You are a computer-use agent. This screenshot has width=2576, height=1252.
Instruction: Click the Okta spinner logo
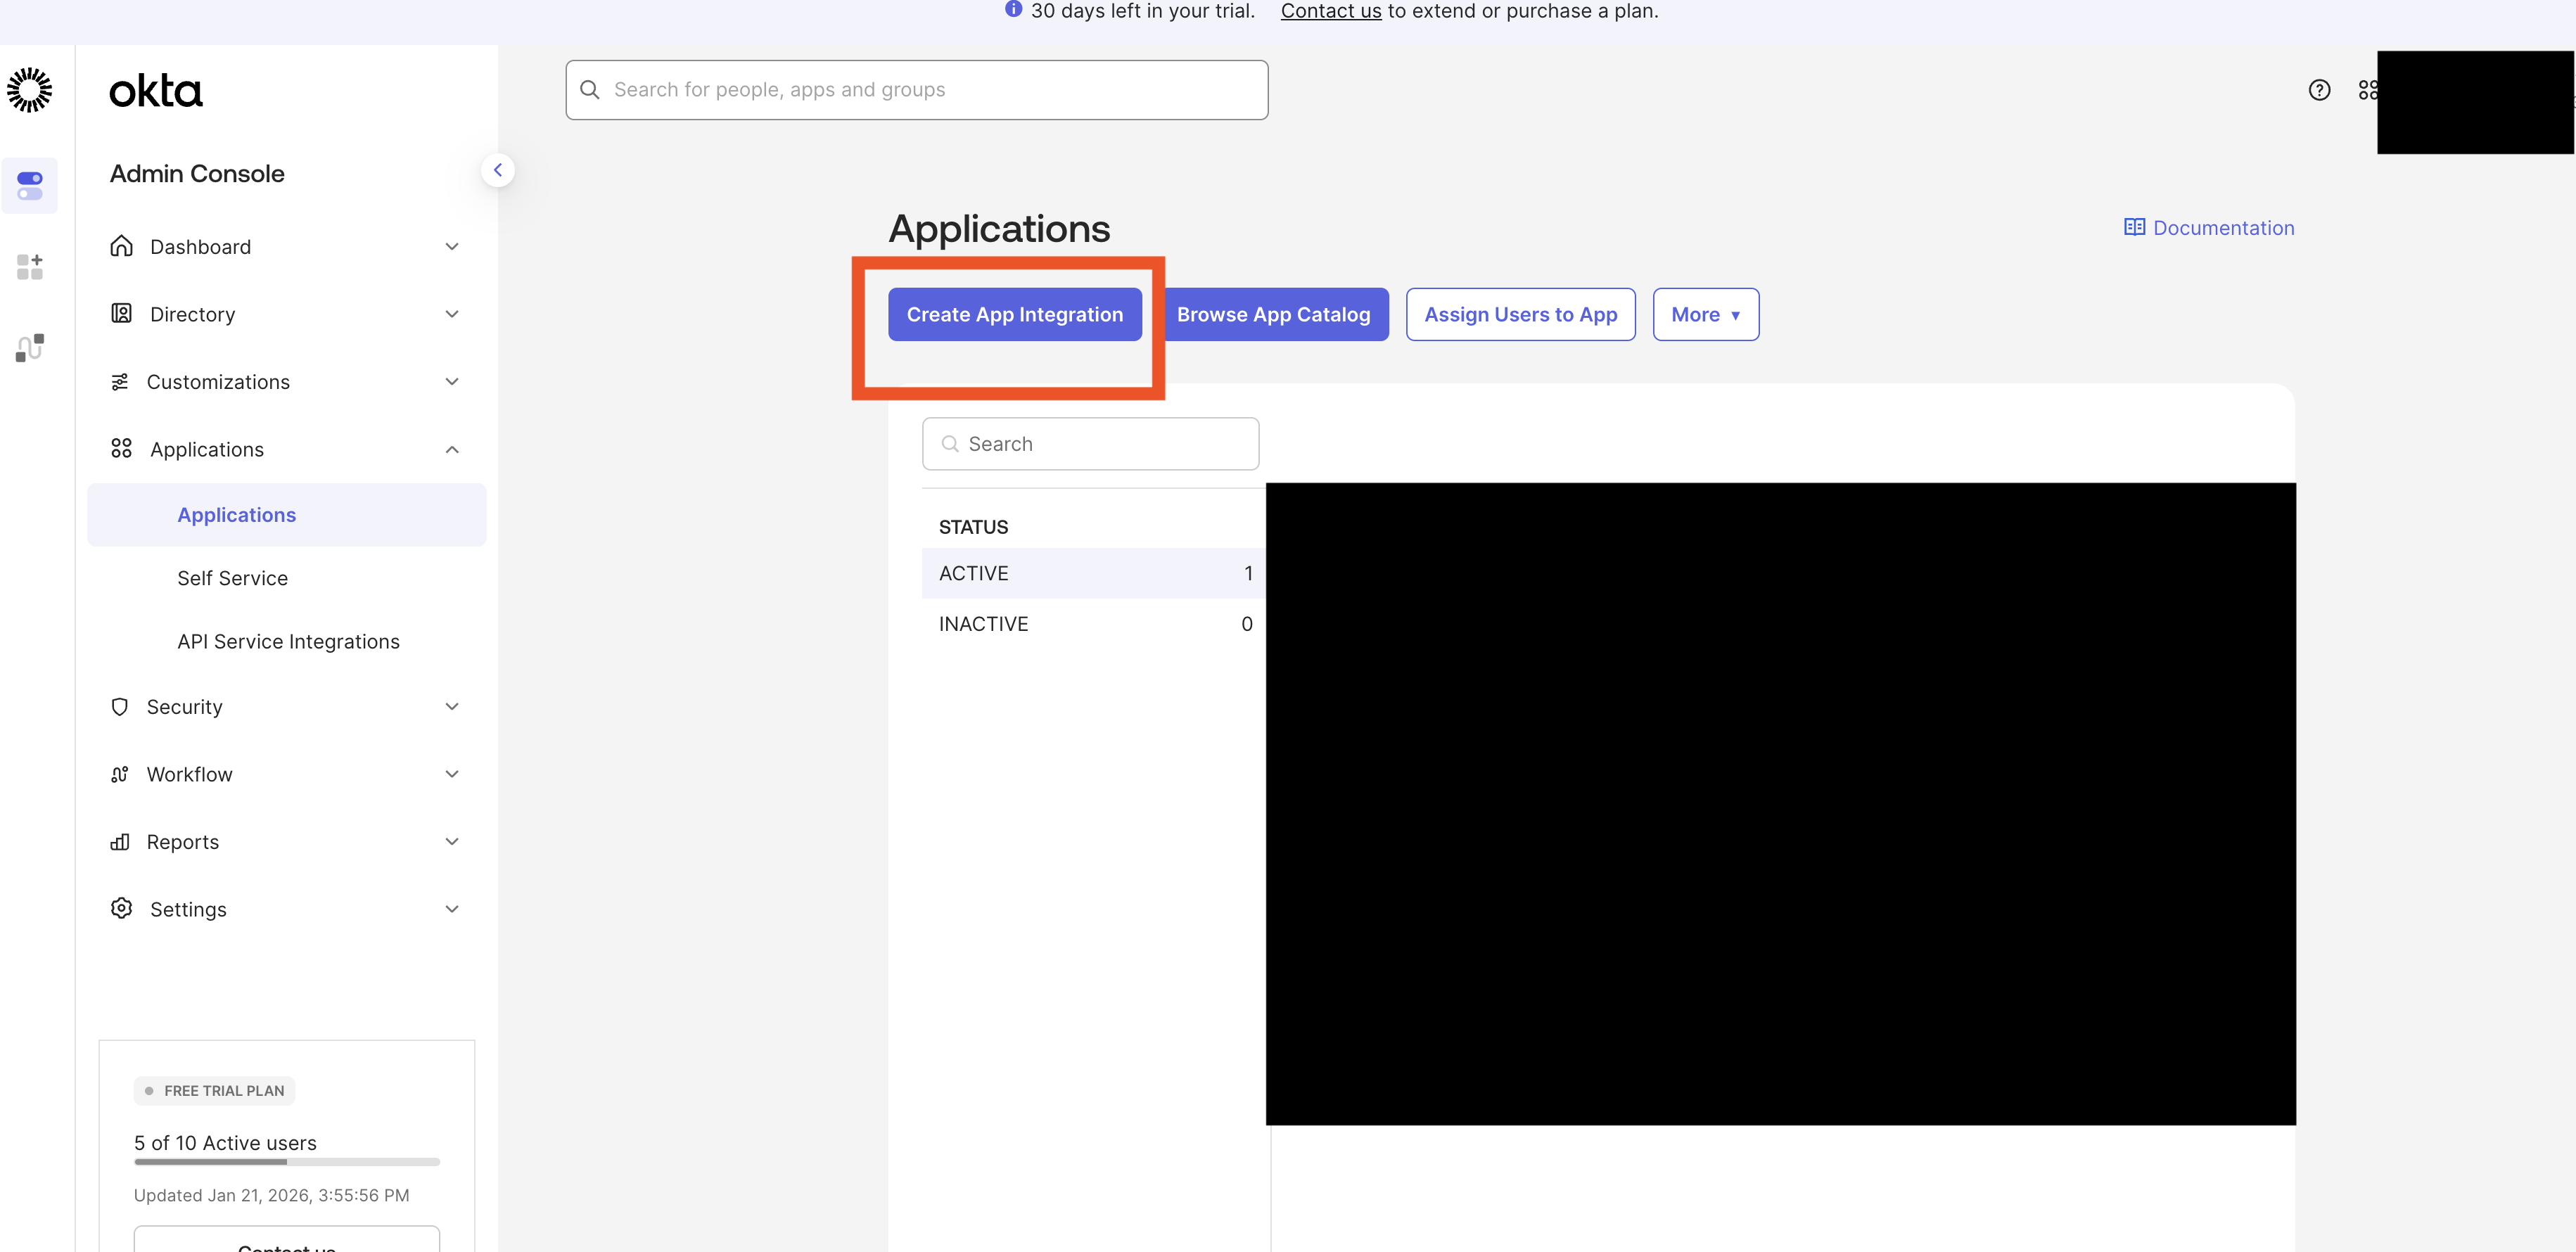pyautogui.click(x=29, y=90)
